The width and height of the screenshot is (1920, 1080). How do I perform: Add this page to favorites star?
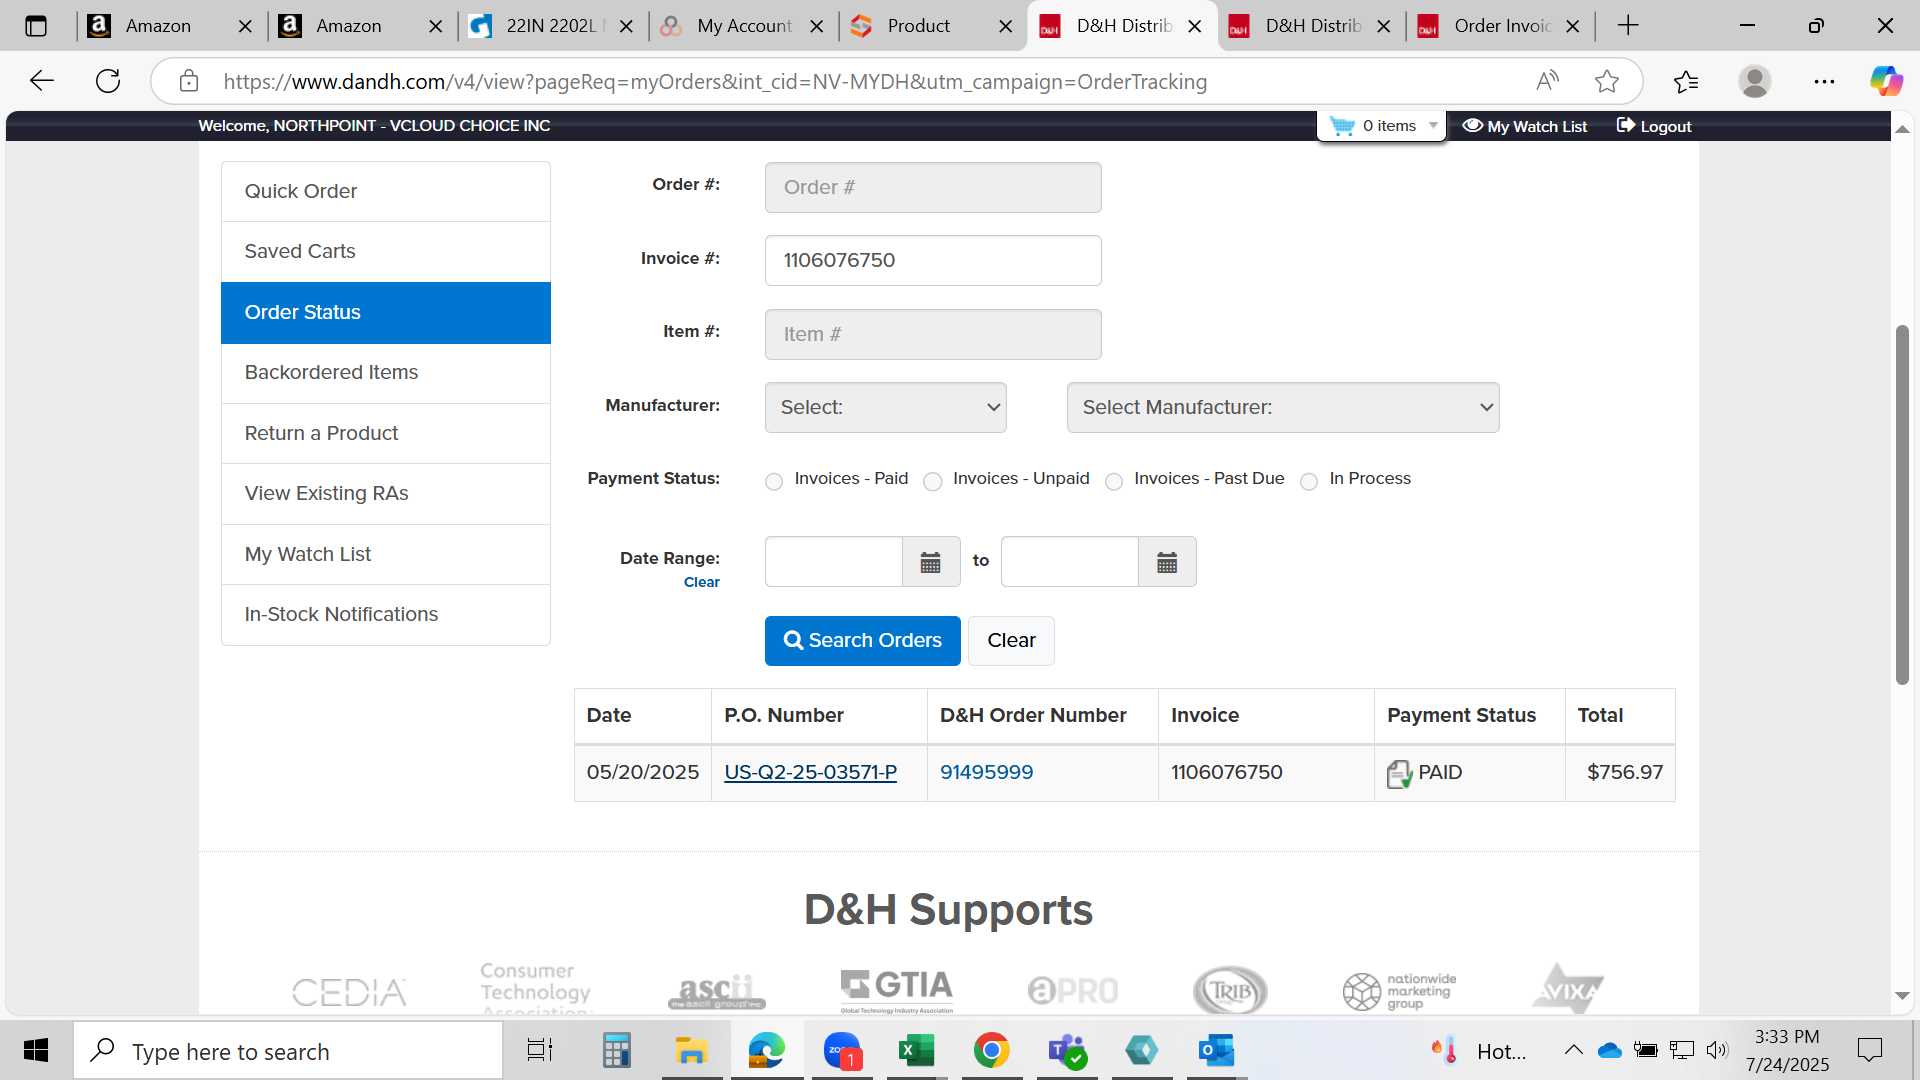pyautogui.click(x=1607, y=81)
